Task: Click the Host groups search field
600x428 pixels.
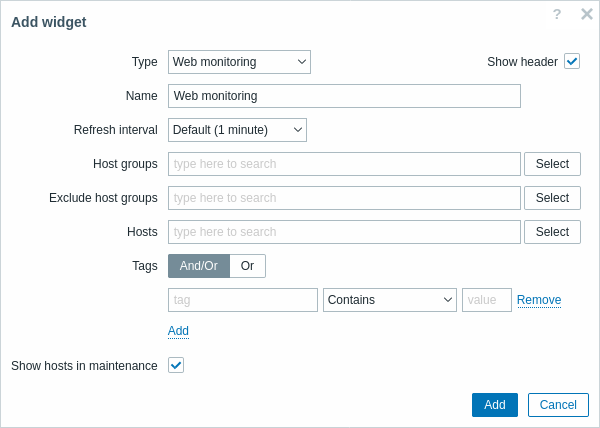Action: [344, 164]
